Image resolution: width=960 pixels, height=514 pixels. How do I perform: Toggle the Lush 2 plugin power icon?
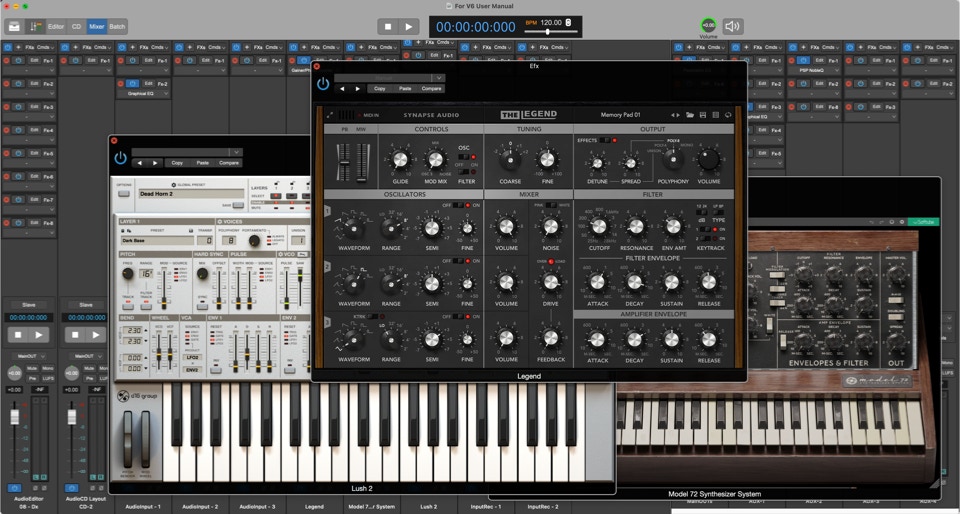tap(121, 158)
